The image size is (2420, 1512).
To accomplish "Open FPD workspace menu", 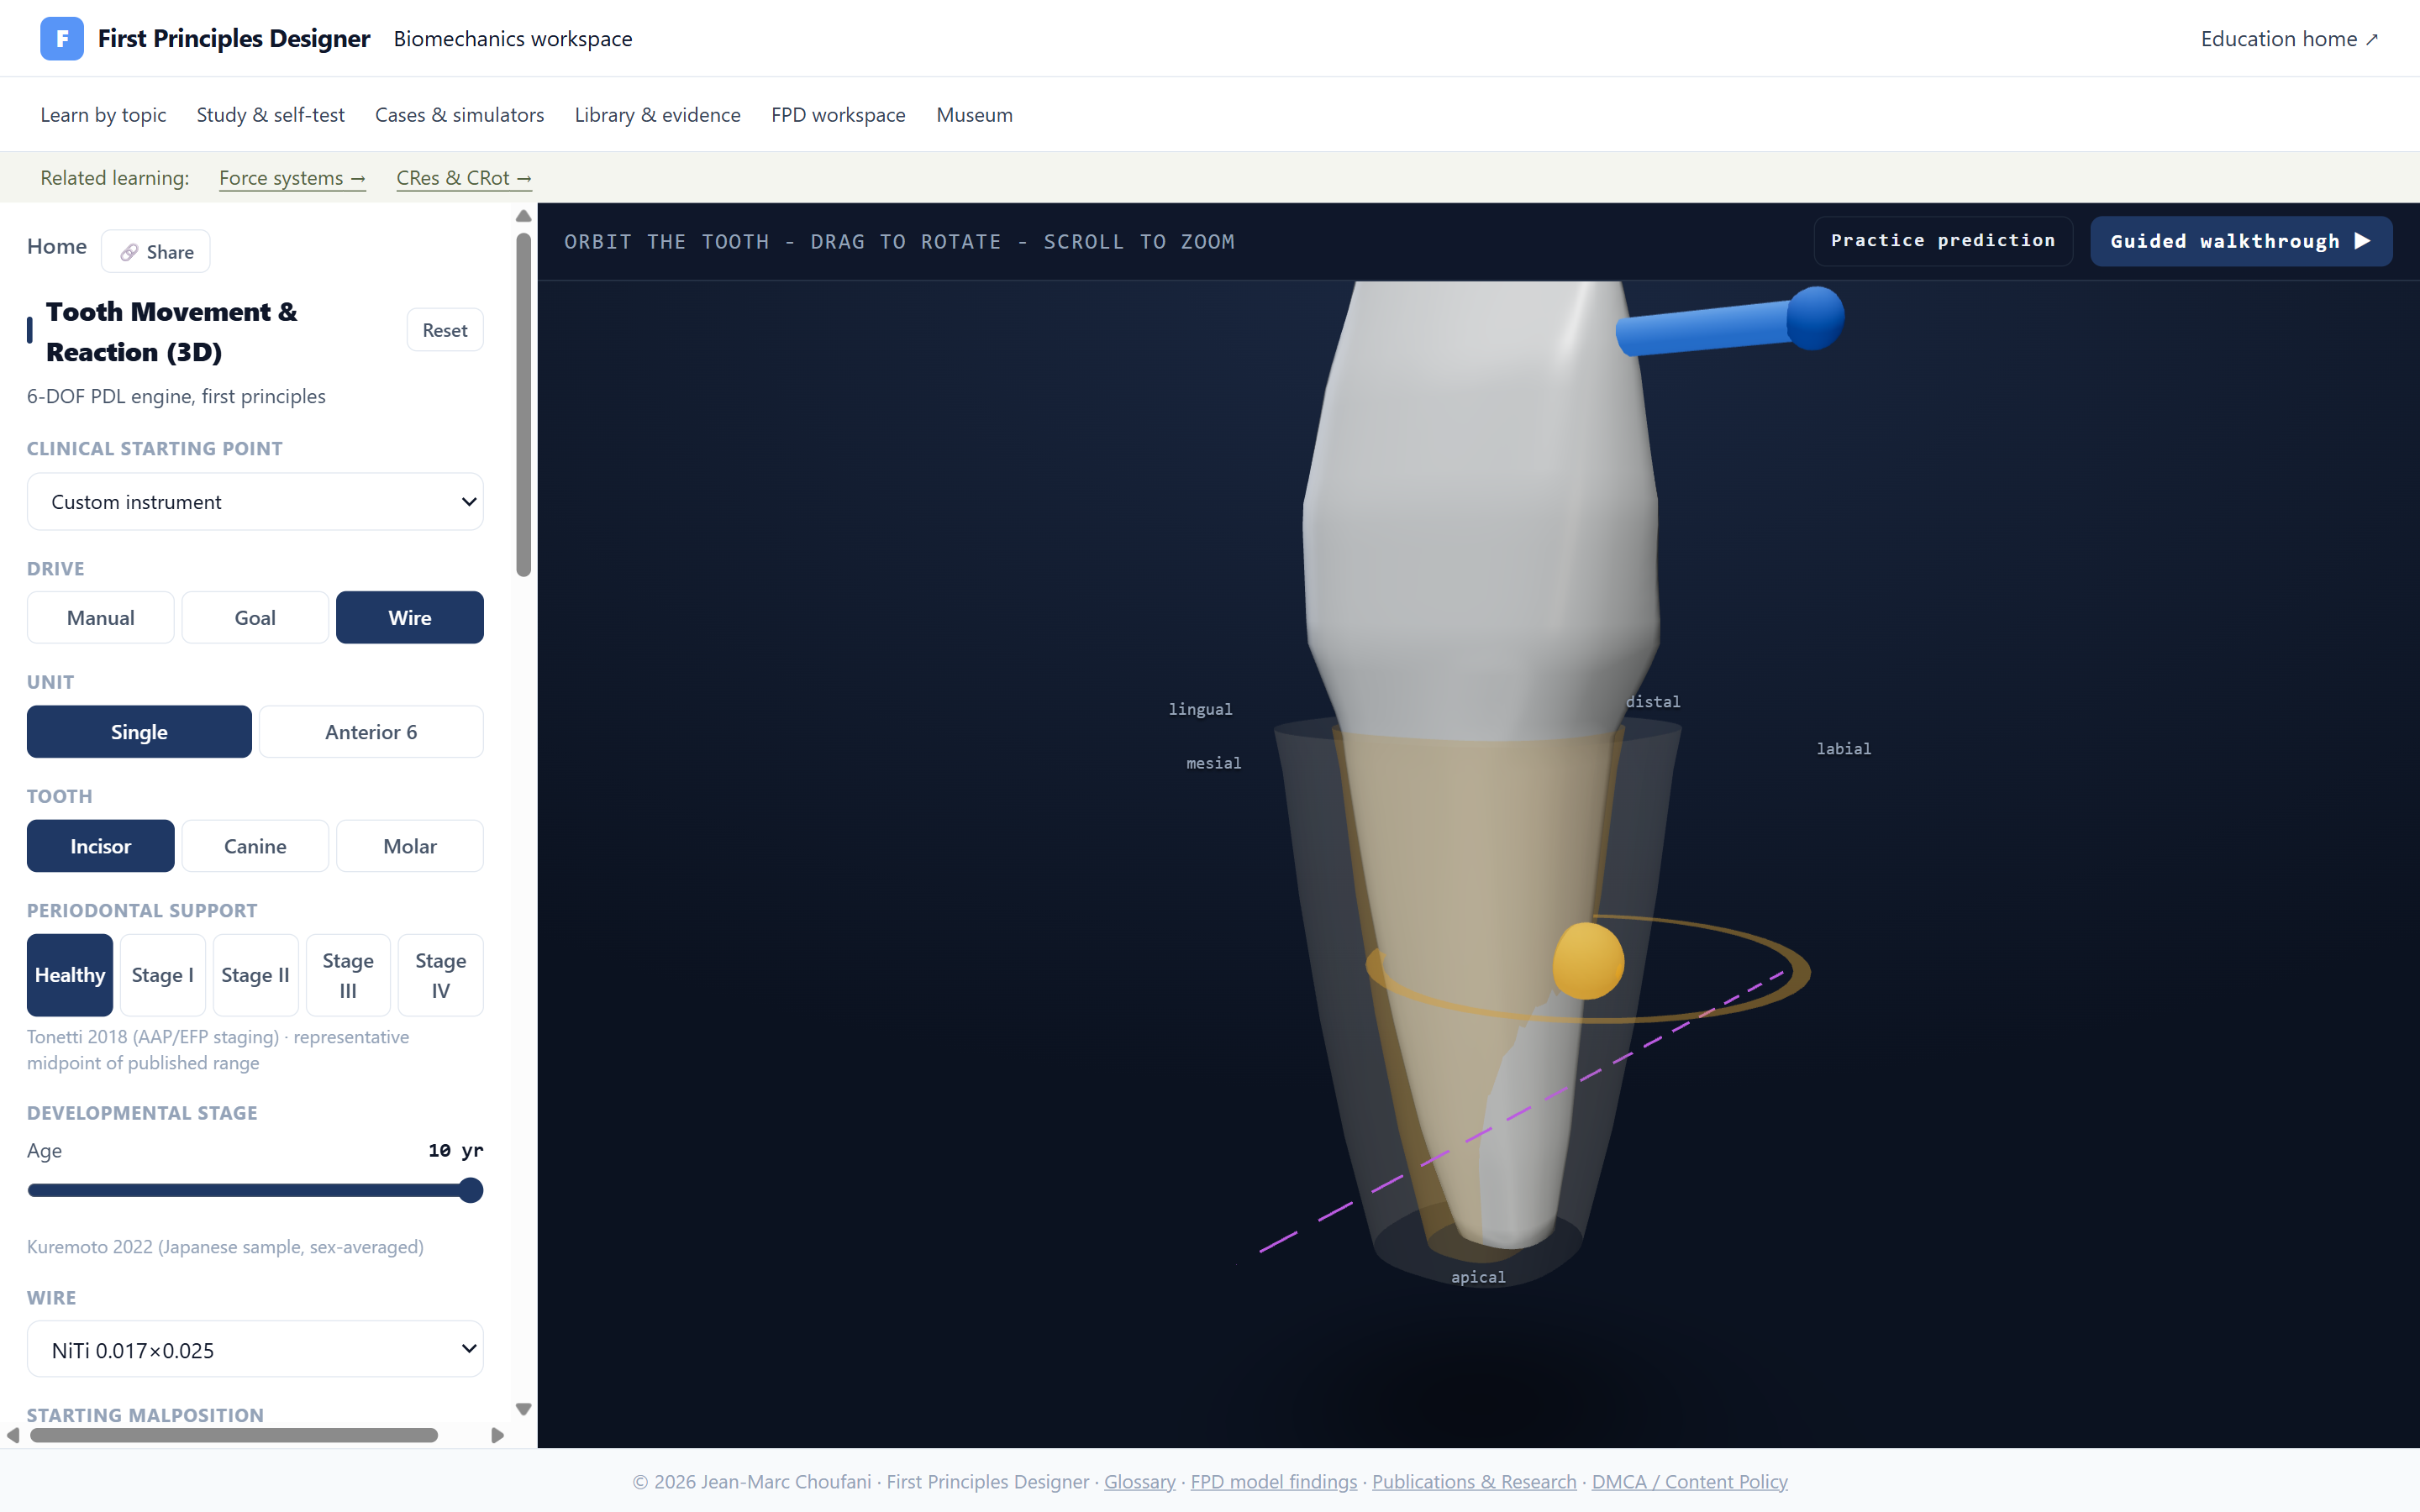I will point(838,115).
